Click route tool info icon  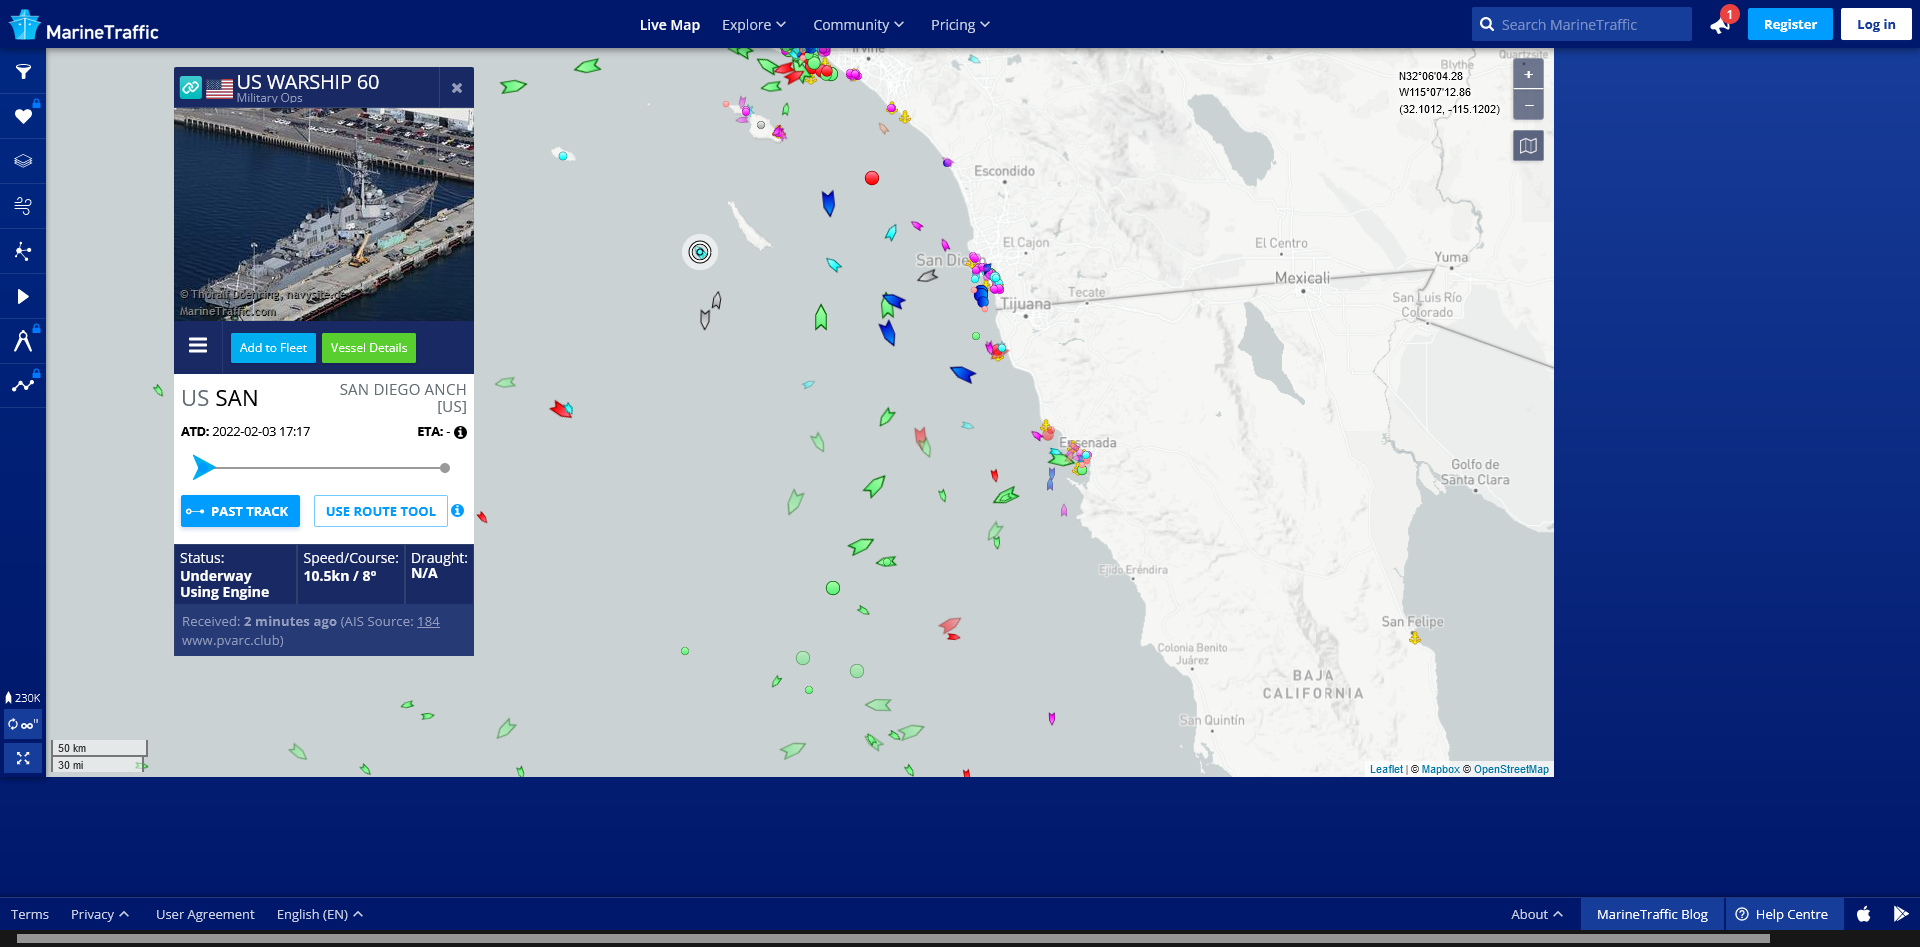(457, 511)
